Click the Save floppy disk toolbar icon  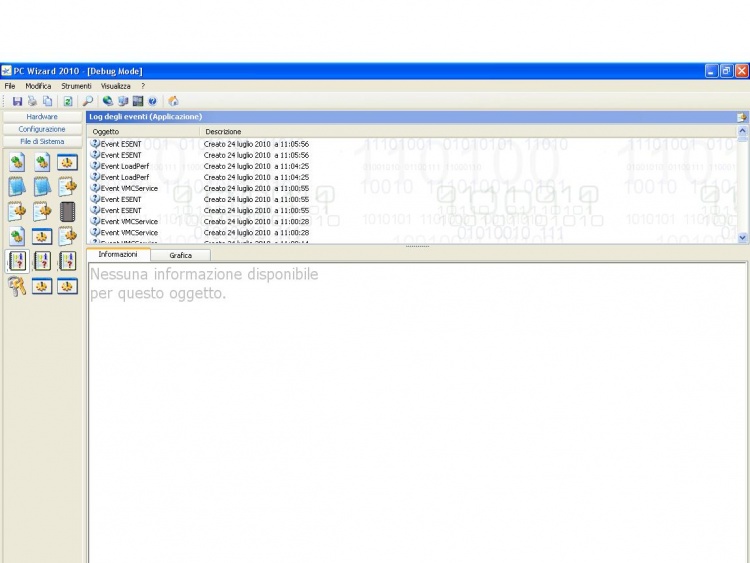point(17,101)
